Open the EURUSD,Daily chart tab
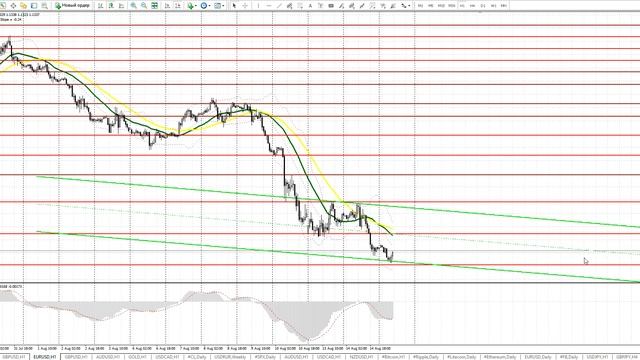Screen dimensions: 640x360 538,357
